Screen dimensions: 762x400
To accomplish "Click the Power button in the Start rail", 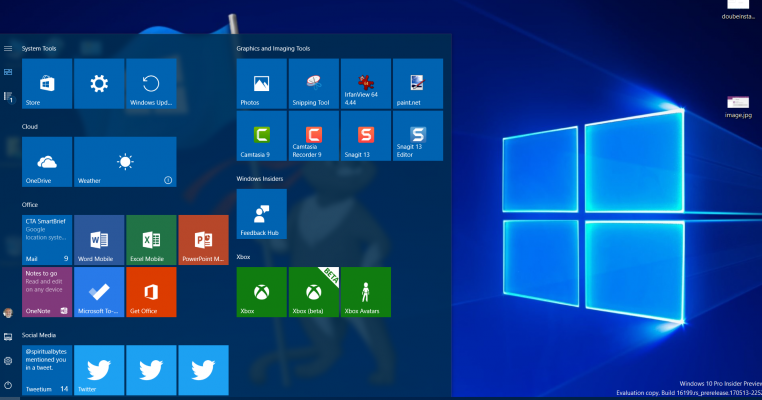I will click(x=8, y=385).
